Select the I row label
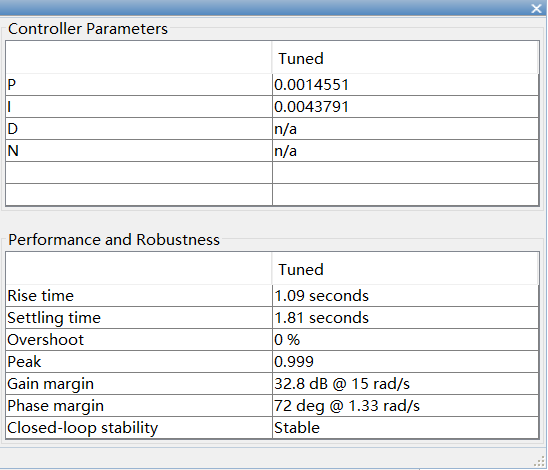The height and width of the screenshot is (470, 548). pyautogui.click(x=139, y=107)
